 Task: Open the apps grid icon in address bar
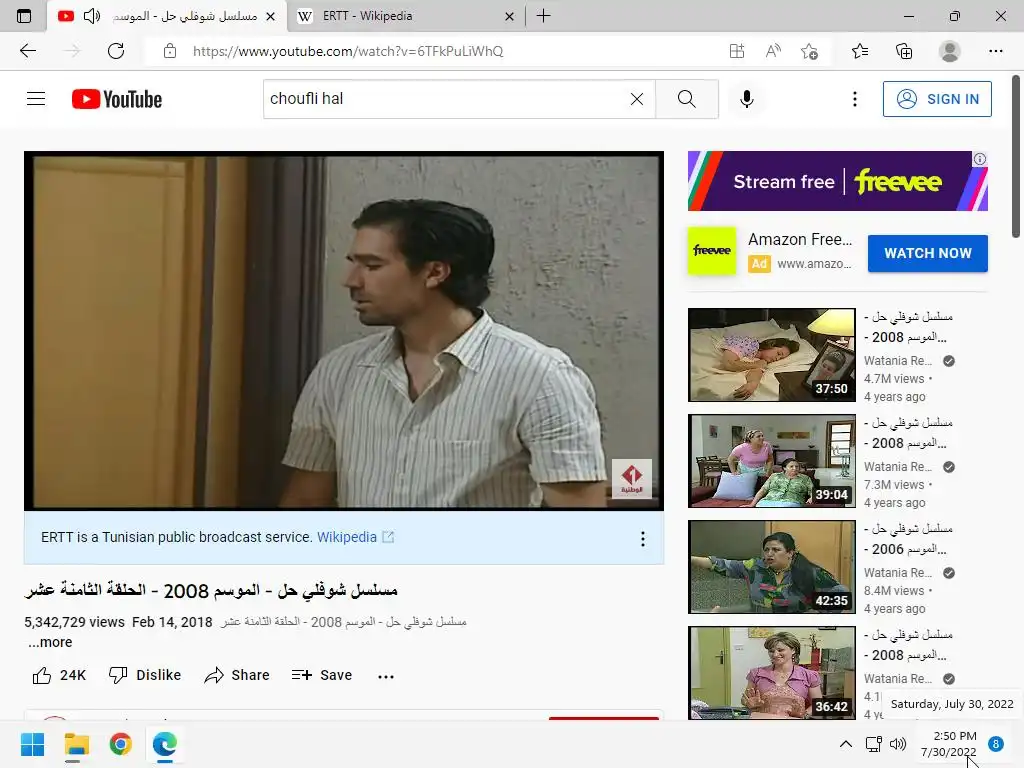737,51
